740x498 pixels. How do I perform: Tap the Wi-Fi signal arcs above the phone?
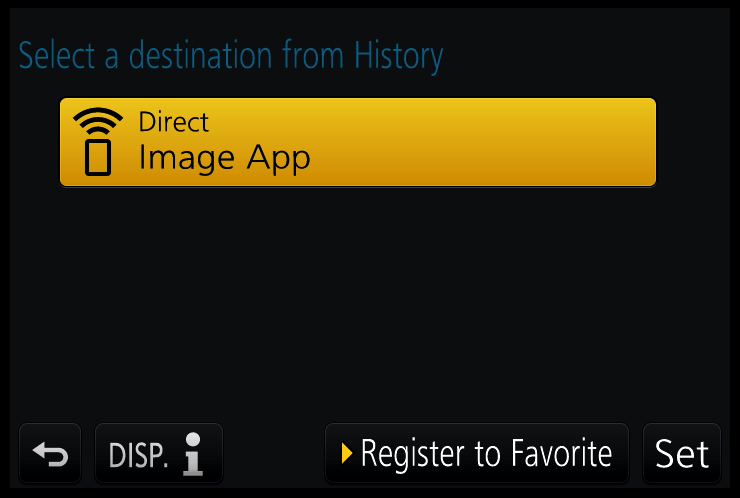tap(98, 120)
